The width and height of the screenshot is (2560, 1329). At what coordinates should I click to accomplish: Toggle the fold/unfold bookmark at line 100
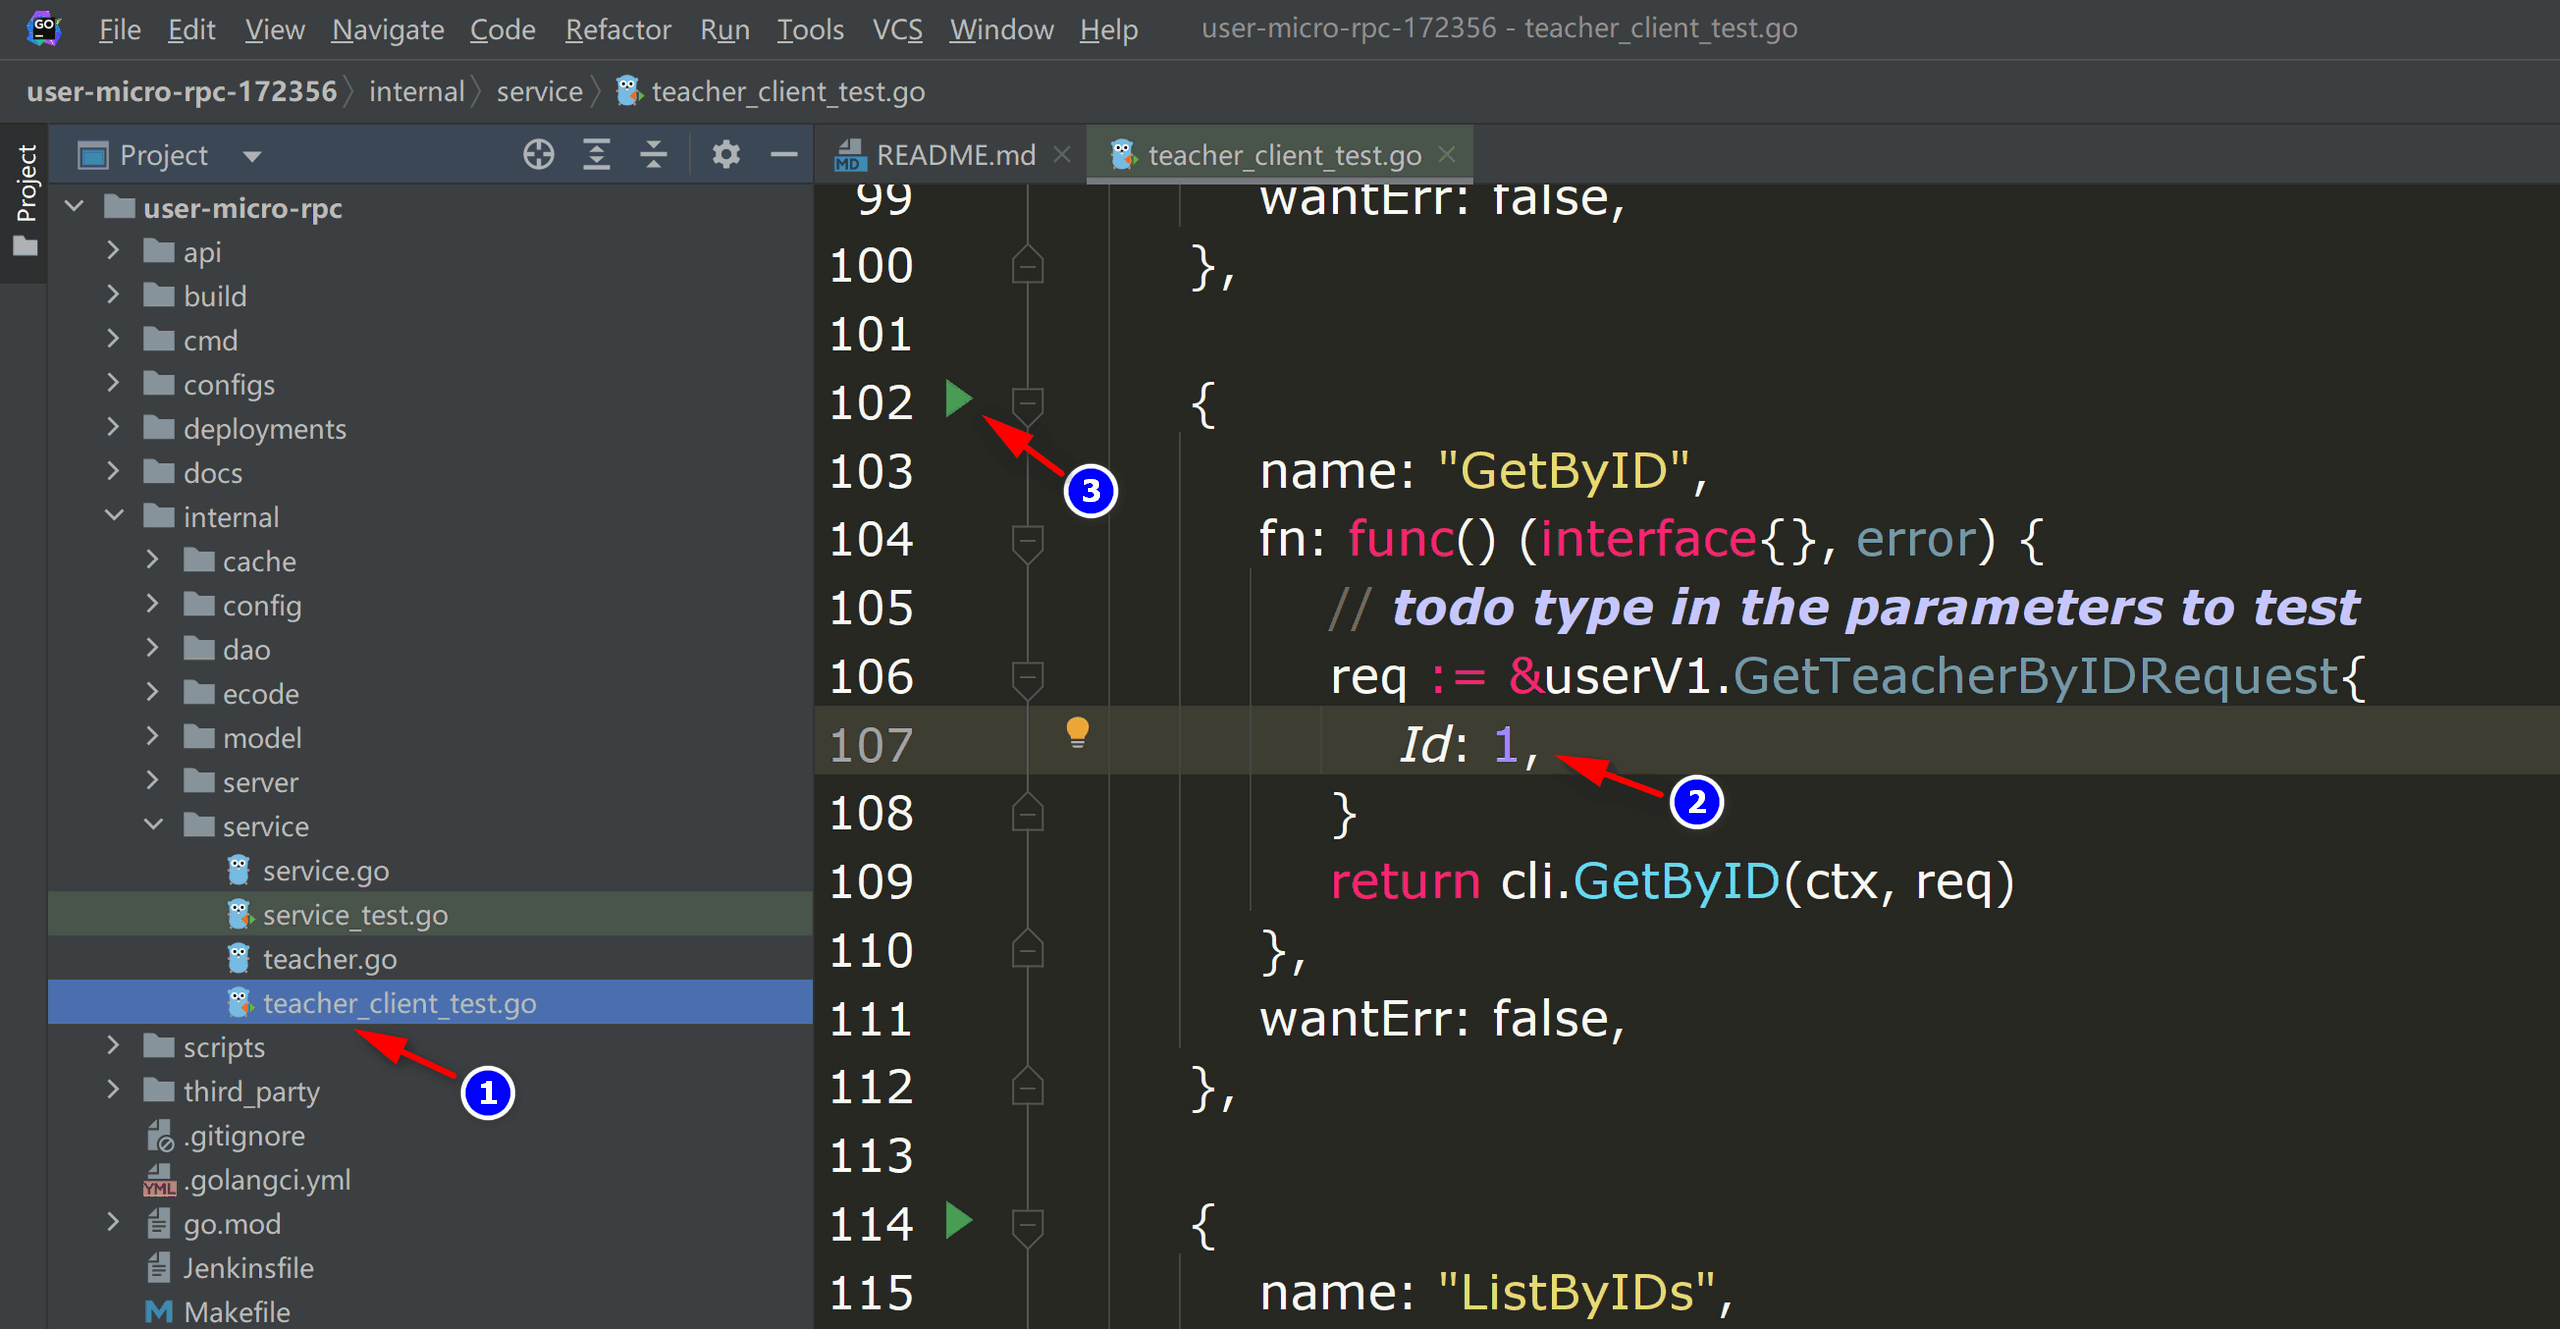pos(1028,266)
